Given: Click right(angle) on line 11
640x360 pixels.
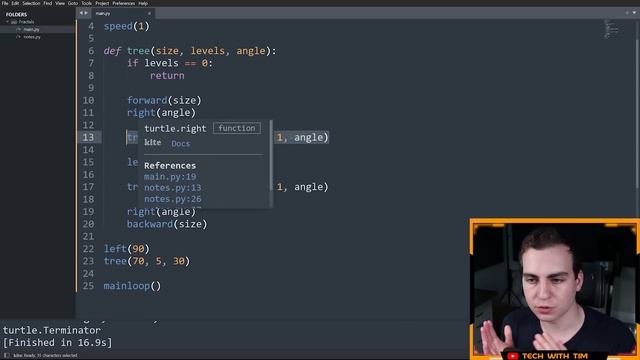Looking at the screenshot, I should [x=161, y=113].
